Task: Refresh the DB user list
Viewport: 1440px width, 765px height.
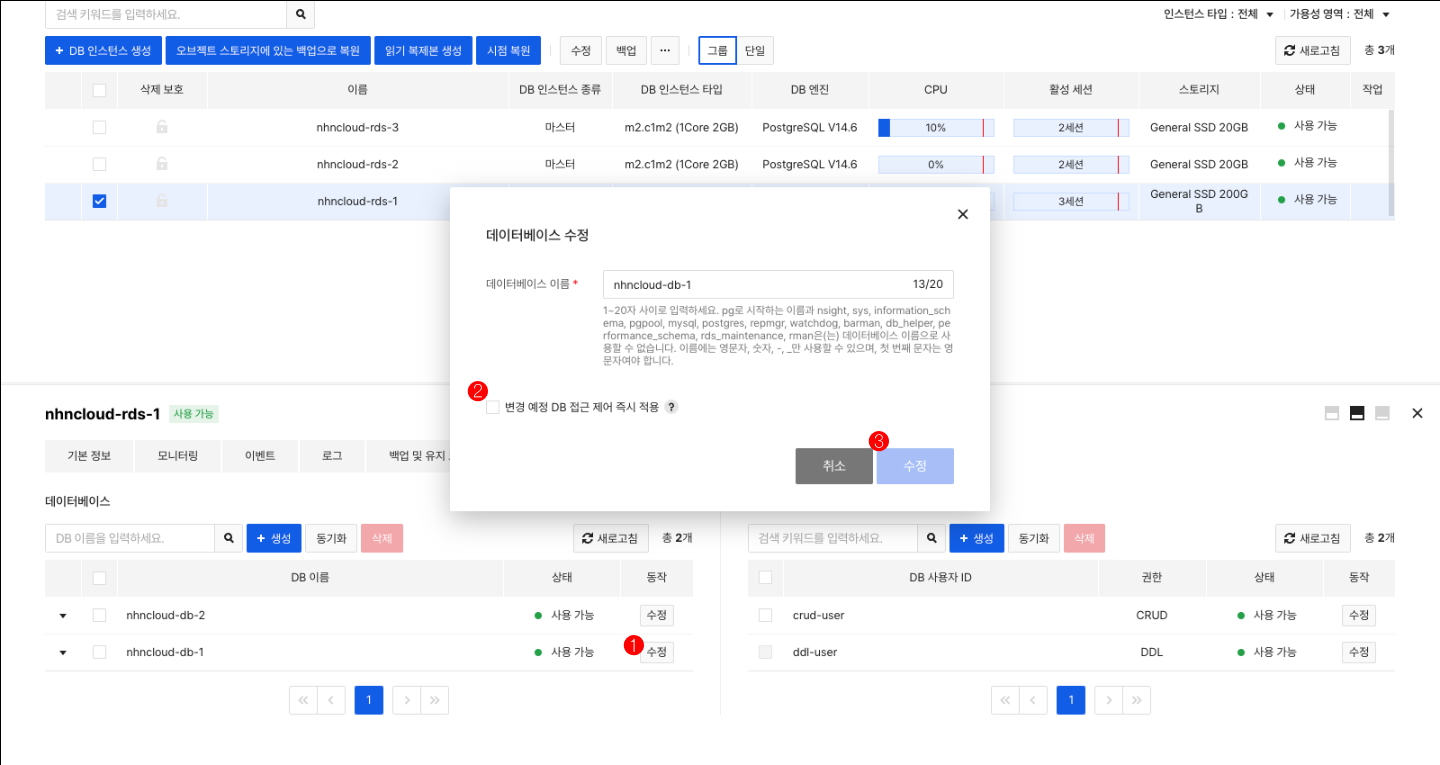Action: (x=1313, y=538)
